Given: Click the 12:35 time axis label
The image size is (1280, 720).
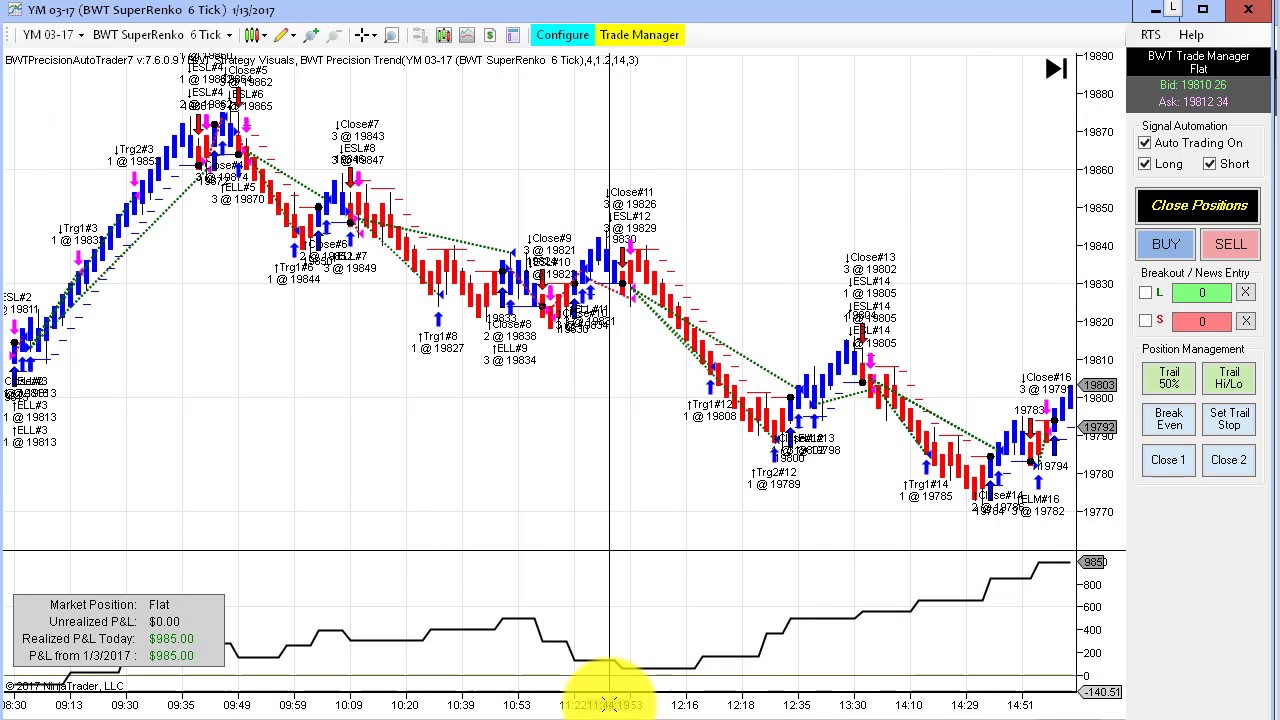Looking at the screenshot, I should click(x=797, y=706).
